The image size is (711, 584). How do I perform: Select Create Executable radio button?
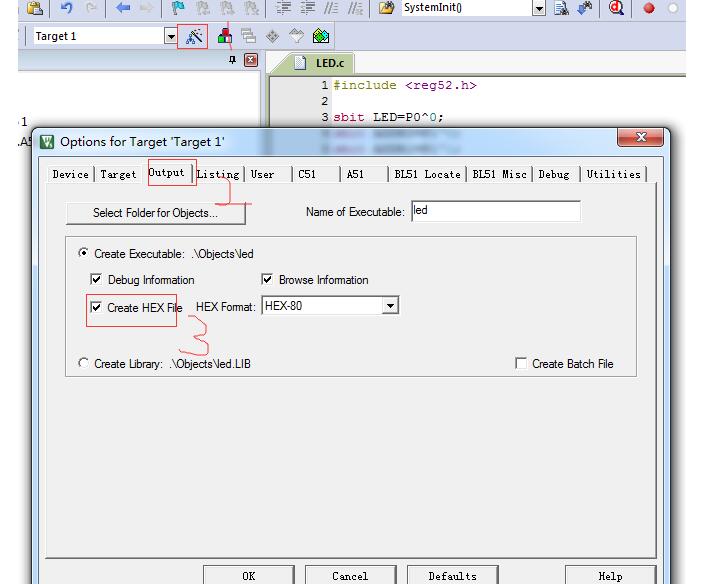click(x=83, y=253)
